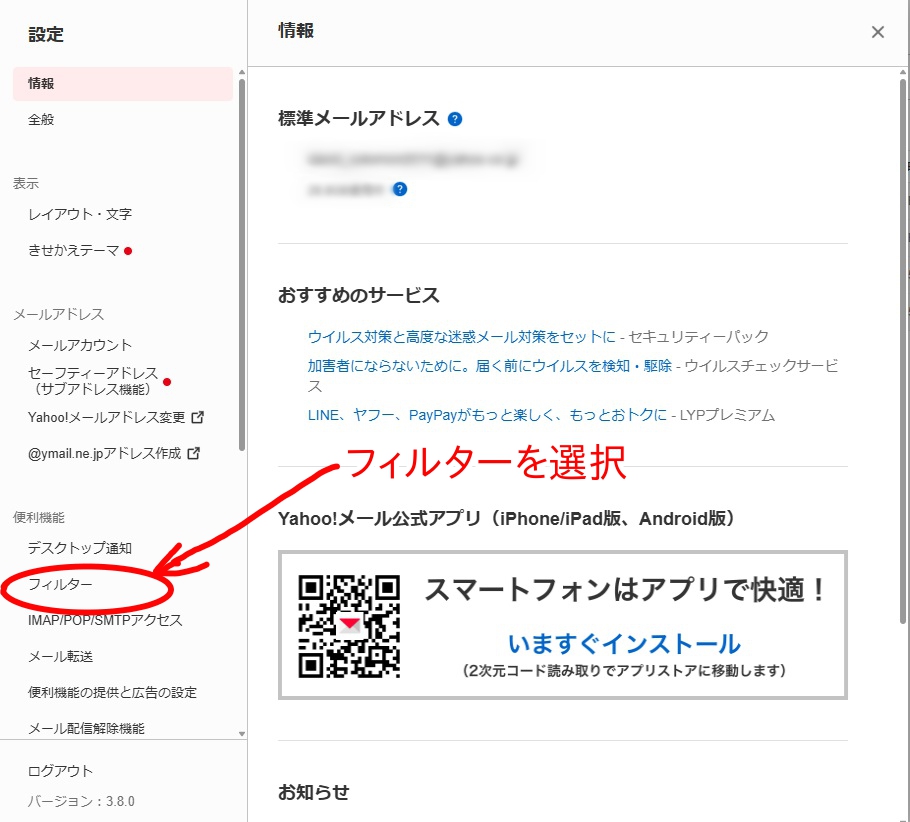910x822 pixels.
Task: Open デスクトップ通知 settings
Action: point(80,548)
